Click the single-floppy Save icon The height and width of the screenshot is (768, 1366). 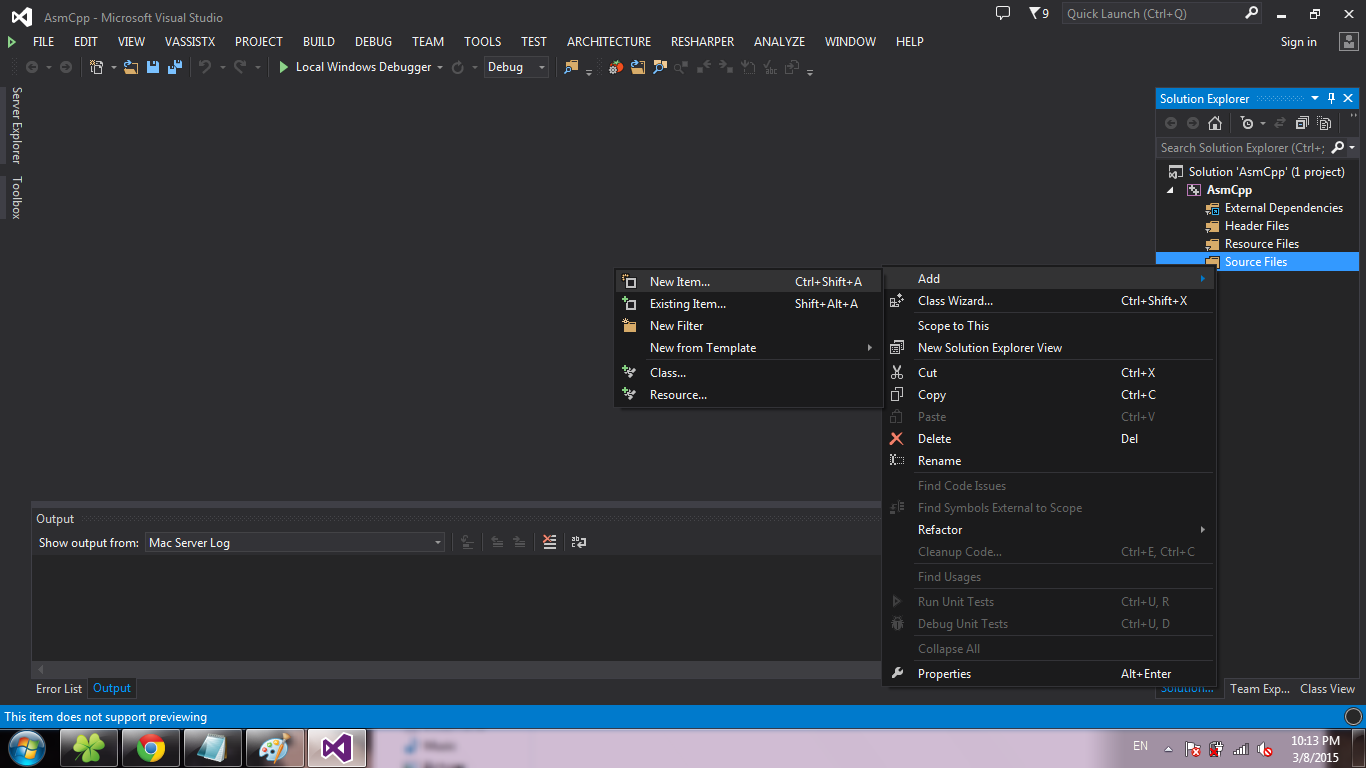153,67
